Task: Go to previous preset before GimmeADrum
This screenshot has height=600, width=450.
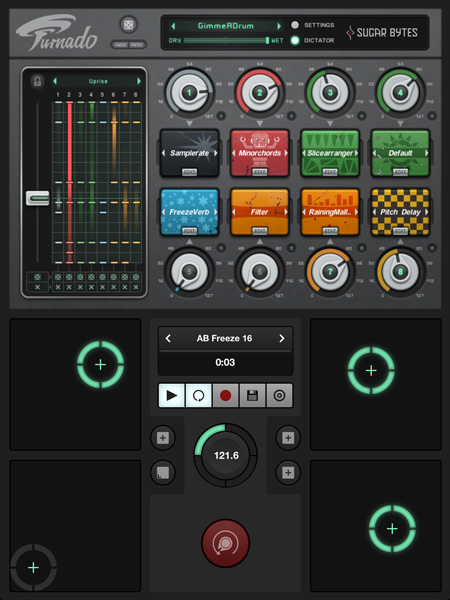Action: [173, 26]
